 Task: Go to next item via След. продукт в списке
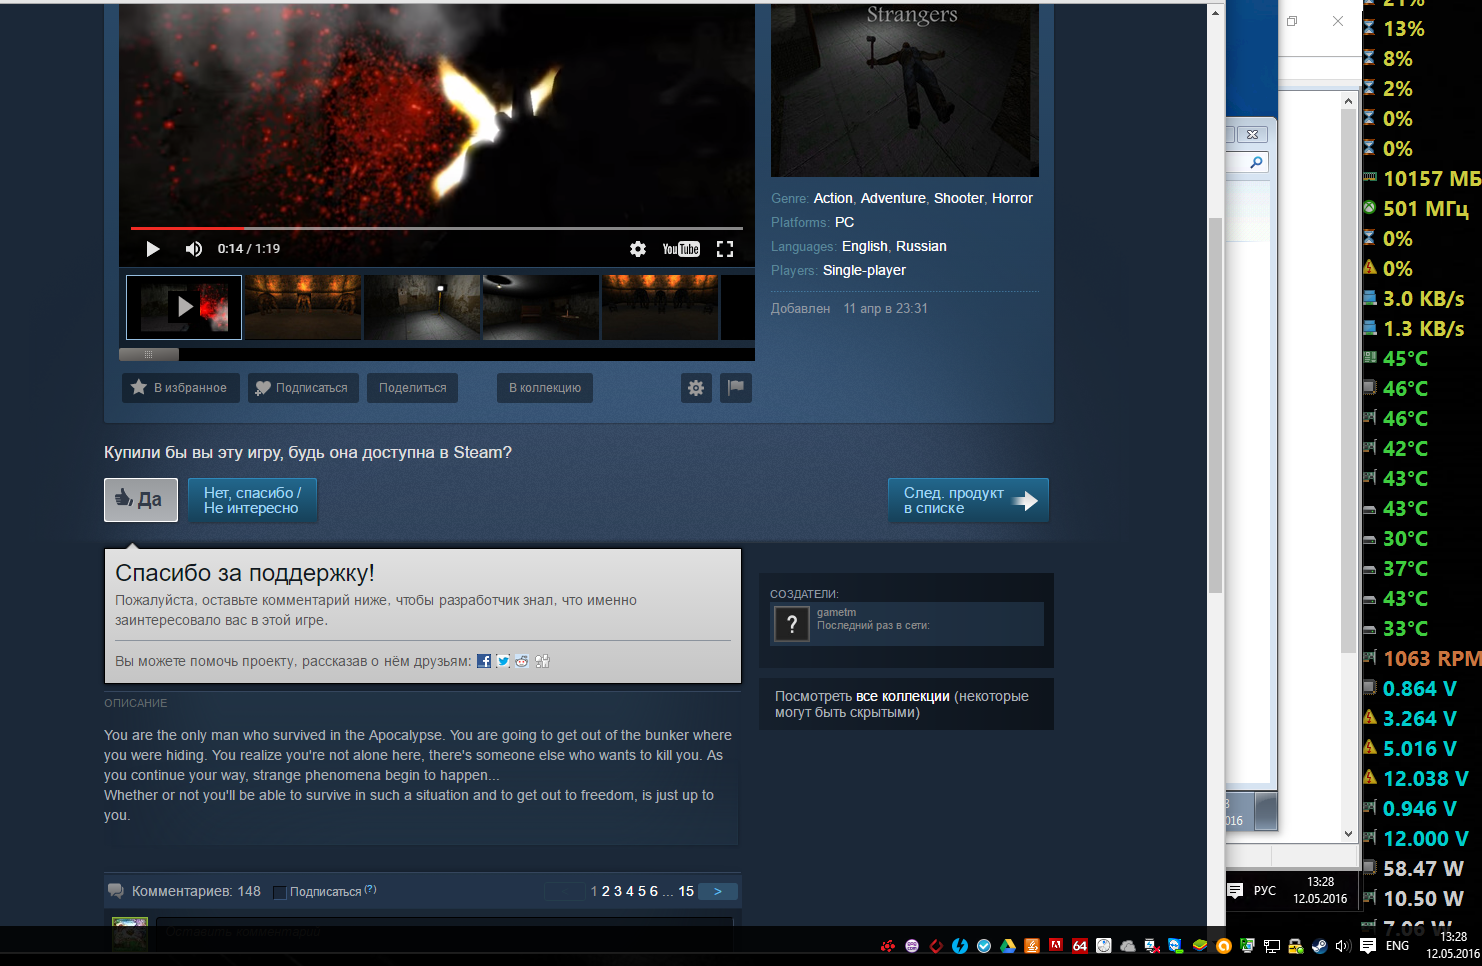pos(968,500)
